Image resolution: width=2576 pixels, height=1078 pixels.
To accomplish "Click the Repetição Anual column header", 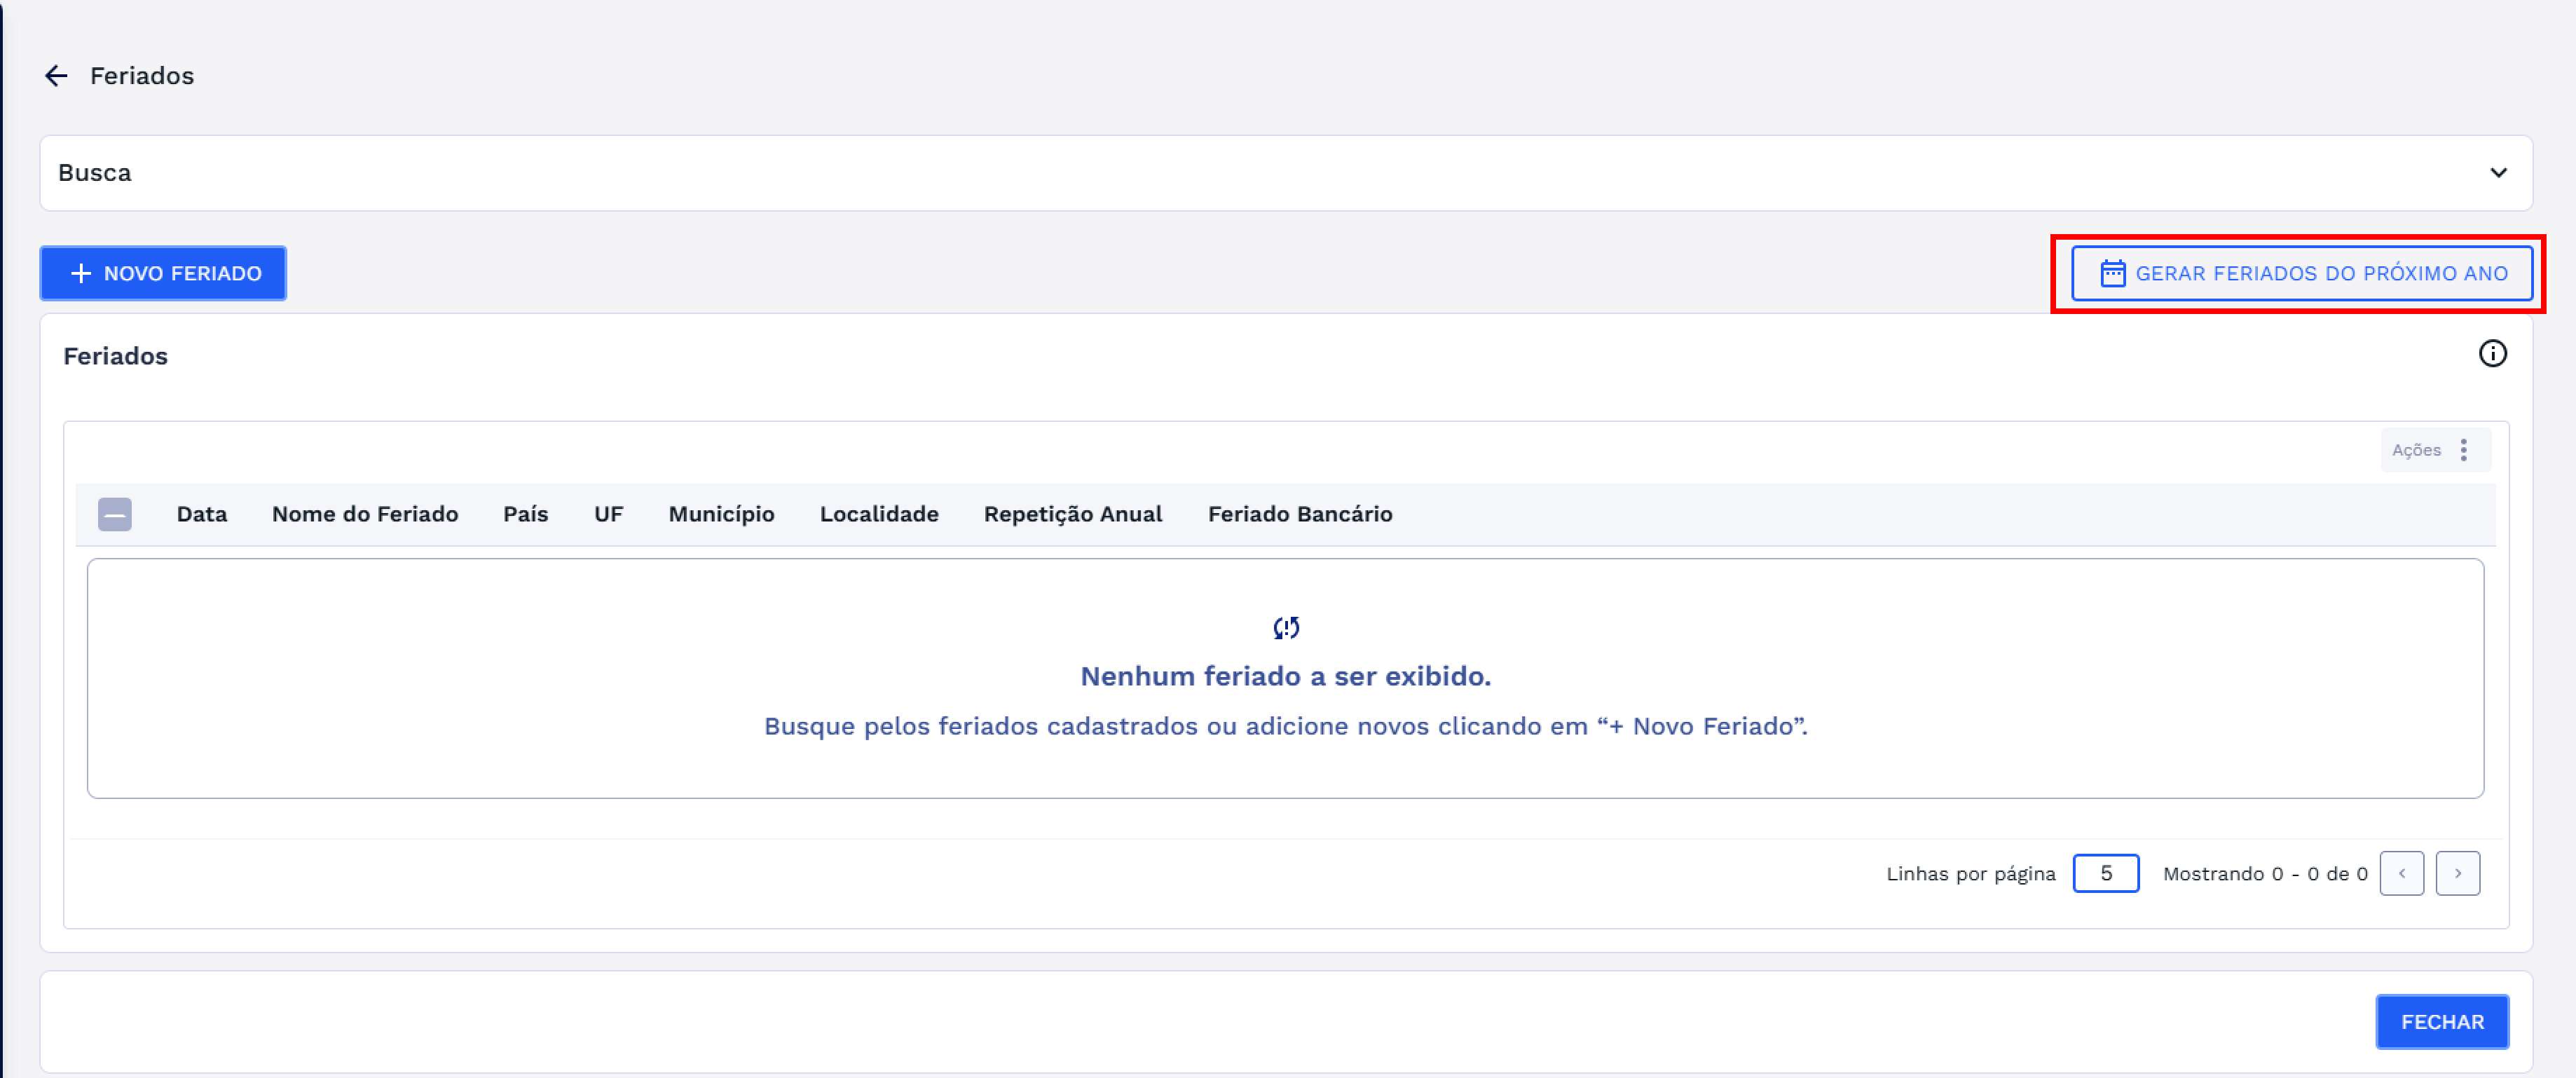I will [x=1072, y=514].
